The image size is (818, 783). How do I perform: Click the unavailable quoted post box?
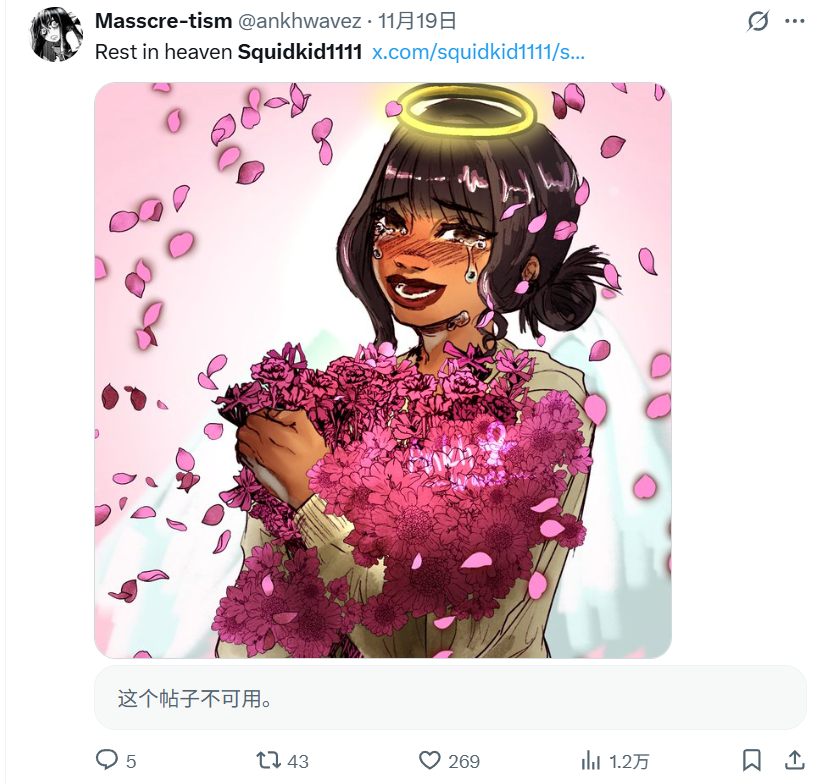point(450,697)
